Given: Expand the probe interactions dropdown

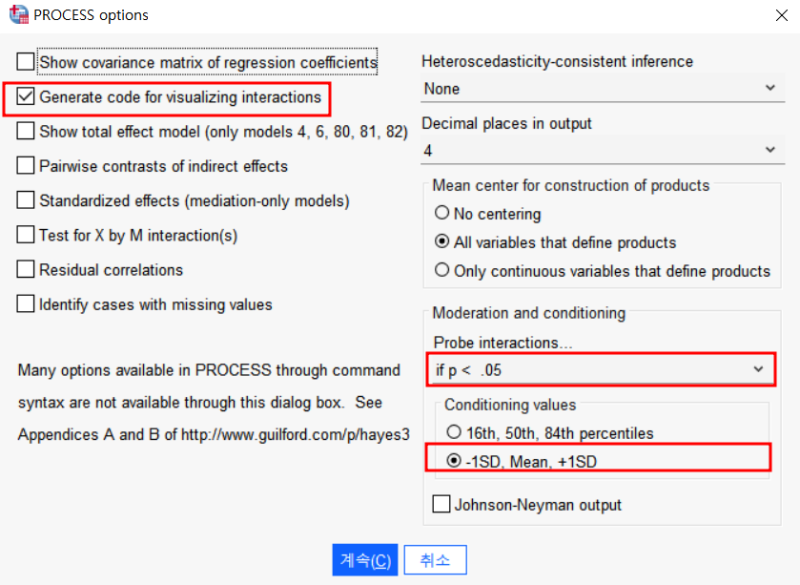Looking at the screenshot, I should pyautogui.click(x=758, y=368).
